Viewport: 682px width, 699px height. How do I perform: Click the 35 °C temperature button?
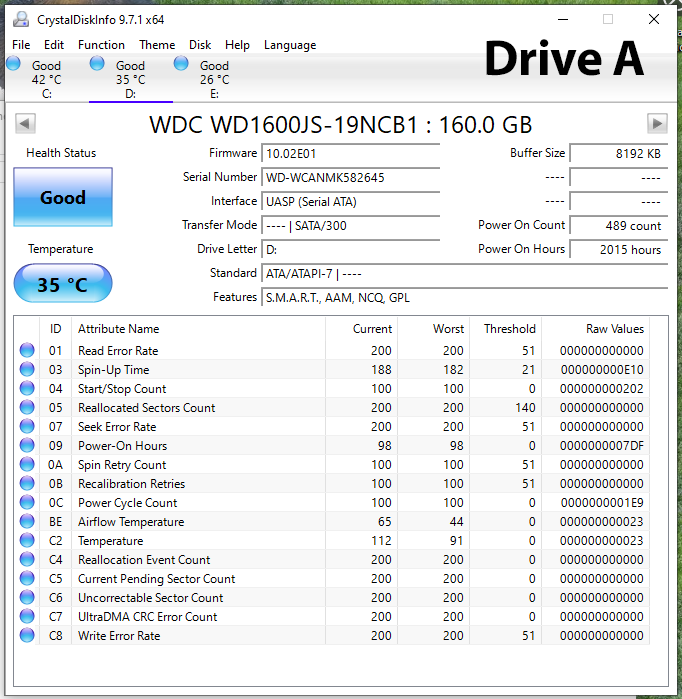pyautogui.click(x=63, y=284)
